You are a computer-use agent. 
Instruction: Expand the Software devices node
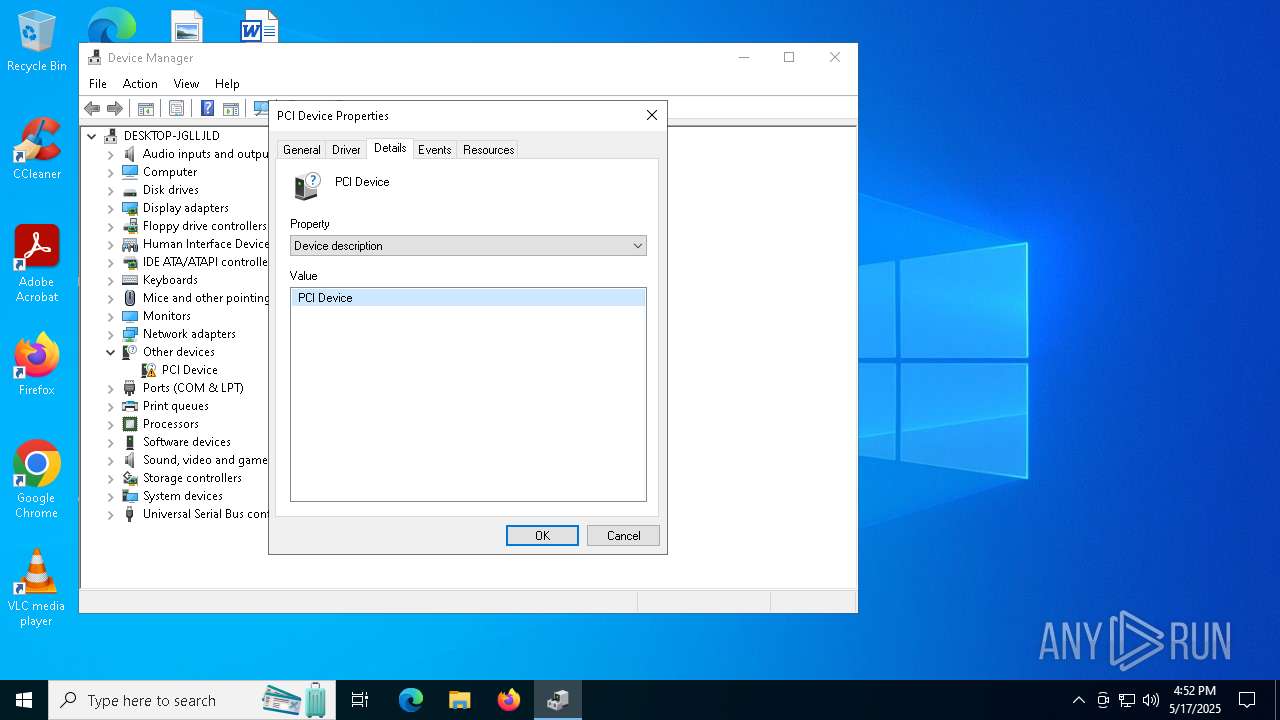[111, 442]
